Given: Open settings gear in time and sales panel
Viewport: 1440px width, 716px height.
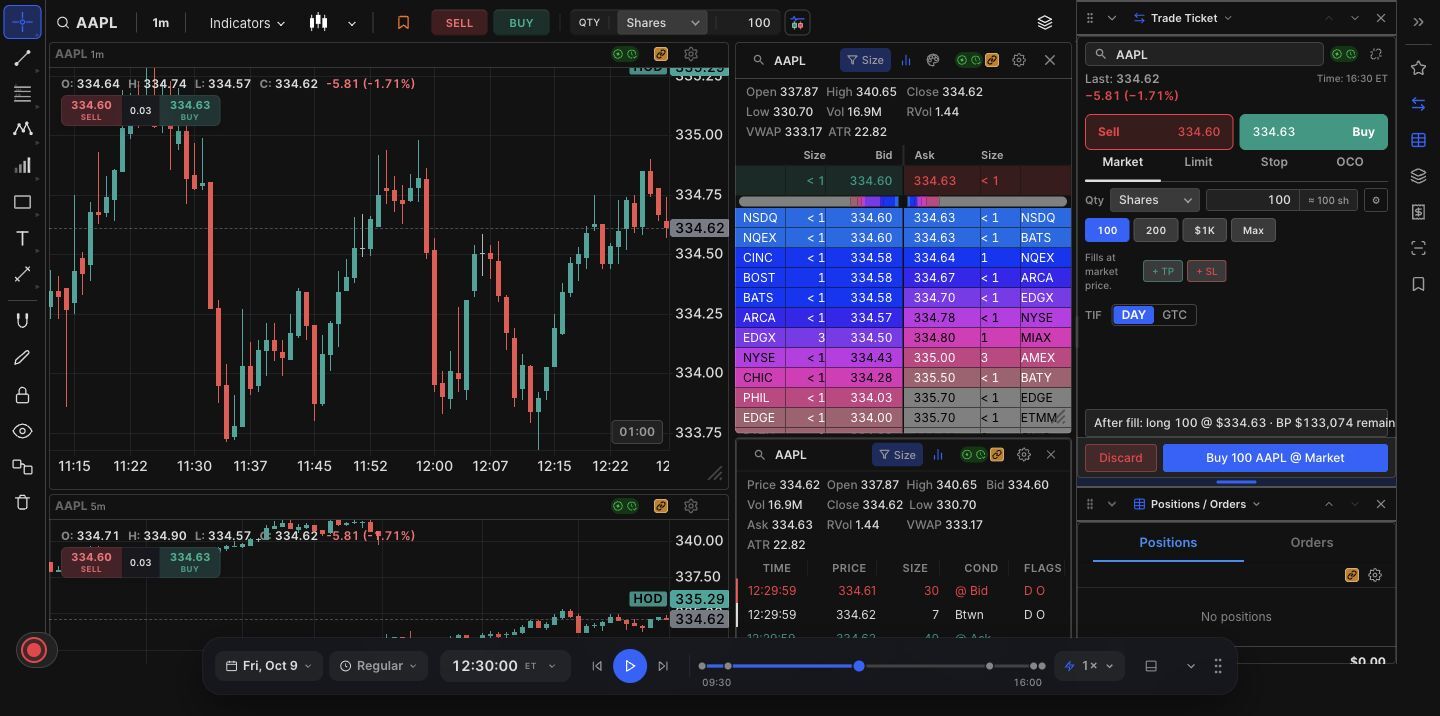Looking at the screenshot, I should [1024, 454].
